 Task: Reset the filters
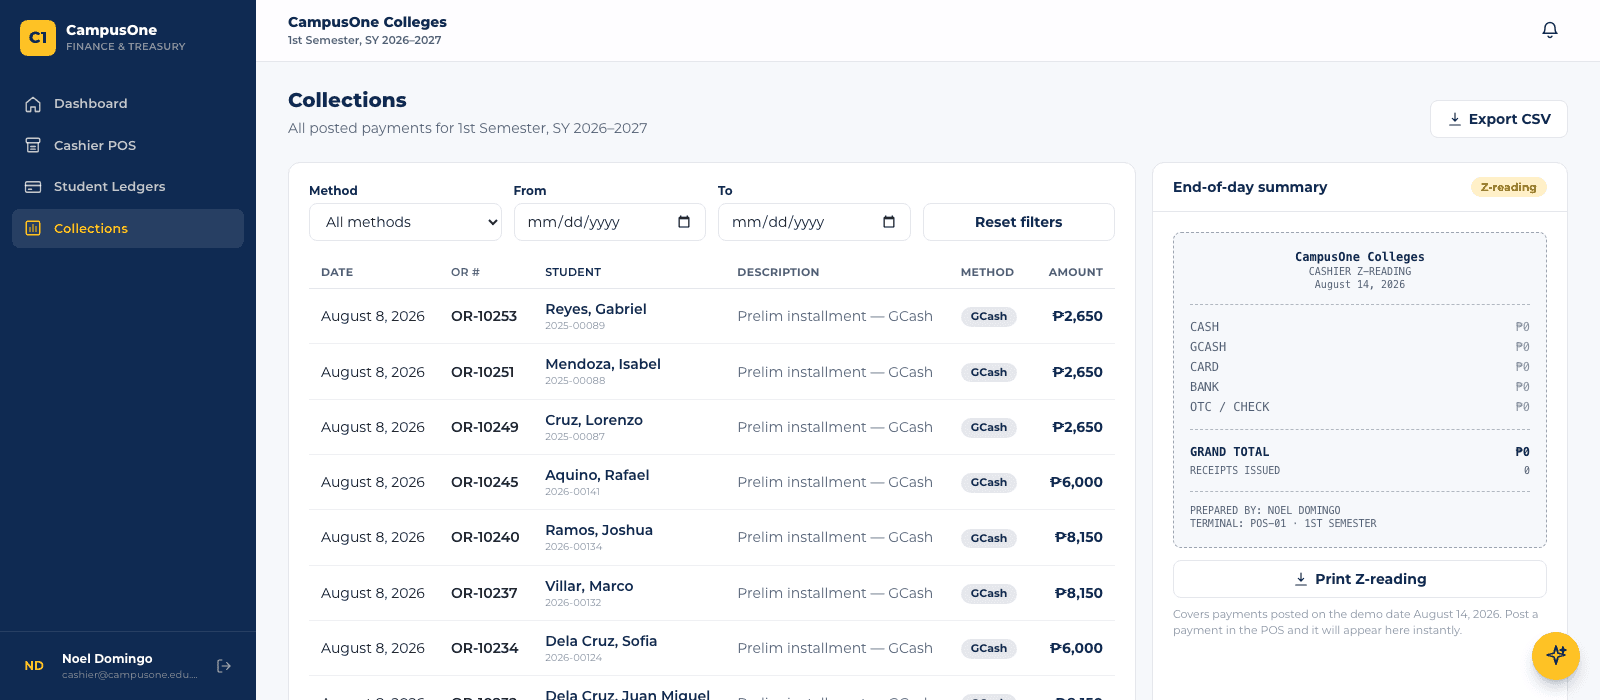pyautogui.click(x=1019, y=222)
